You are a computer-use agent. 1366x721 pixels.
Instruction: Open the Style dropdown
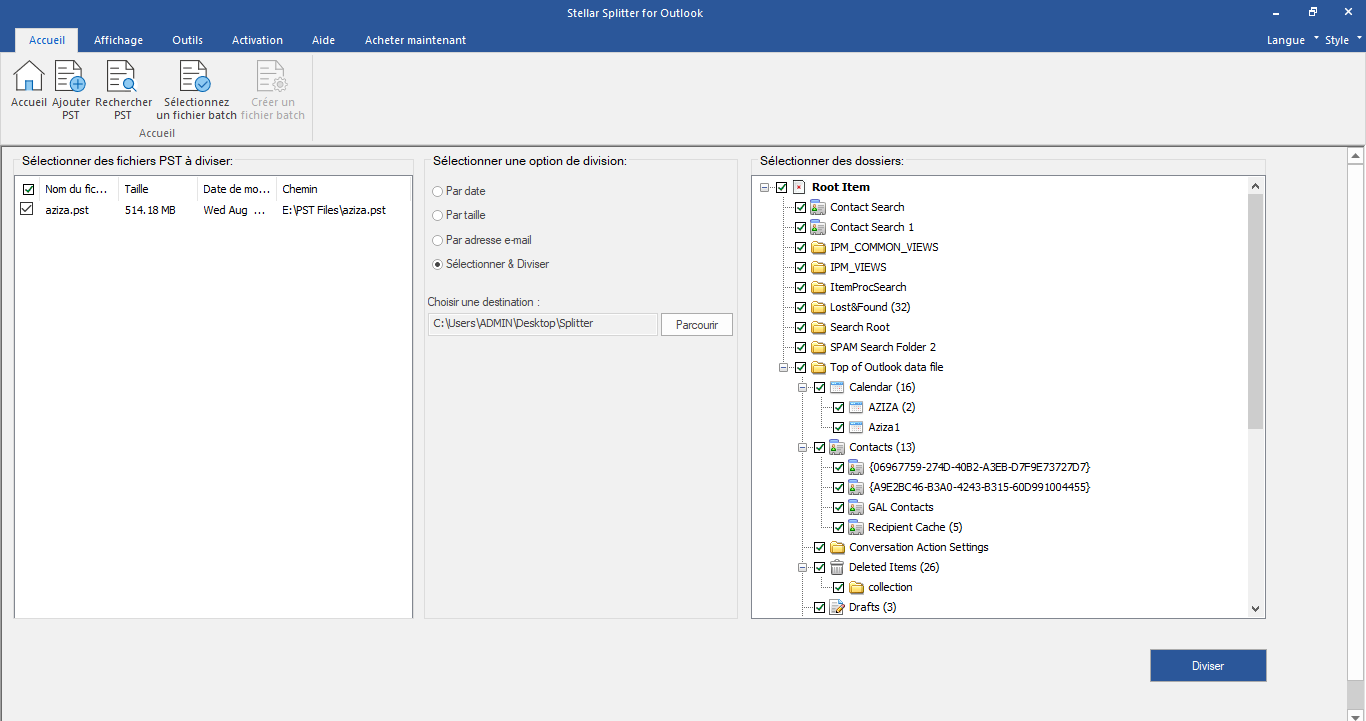coord(1343,40)
